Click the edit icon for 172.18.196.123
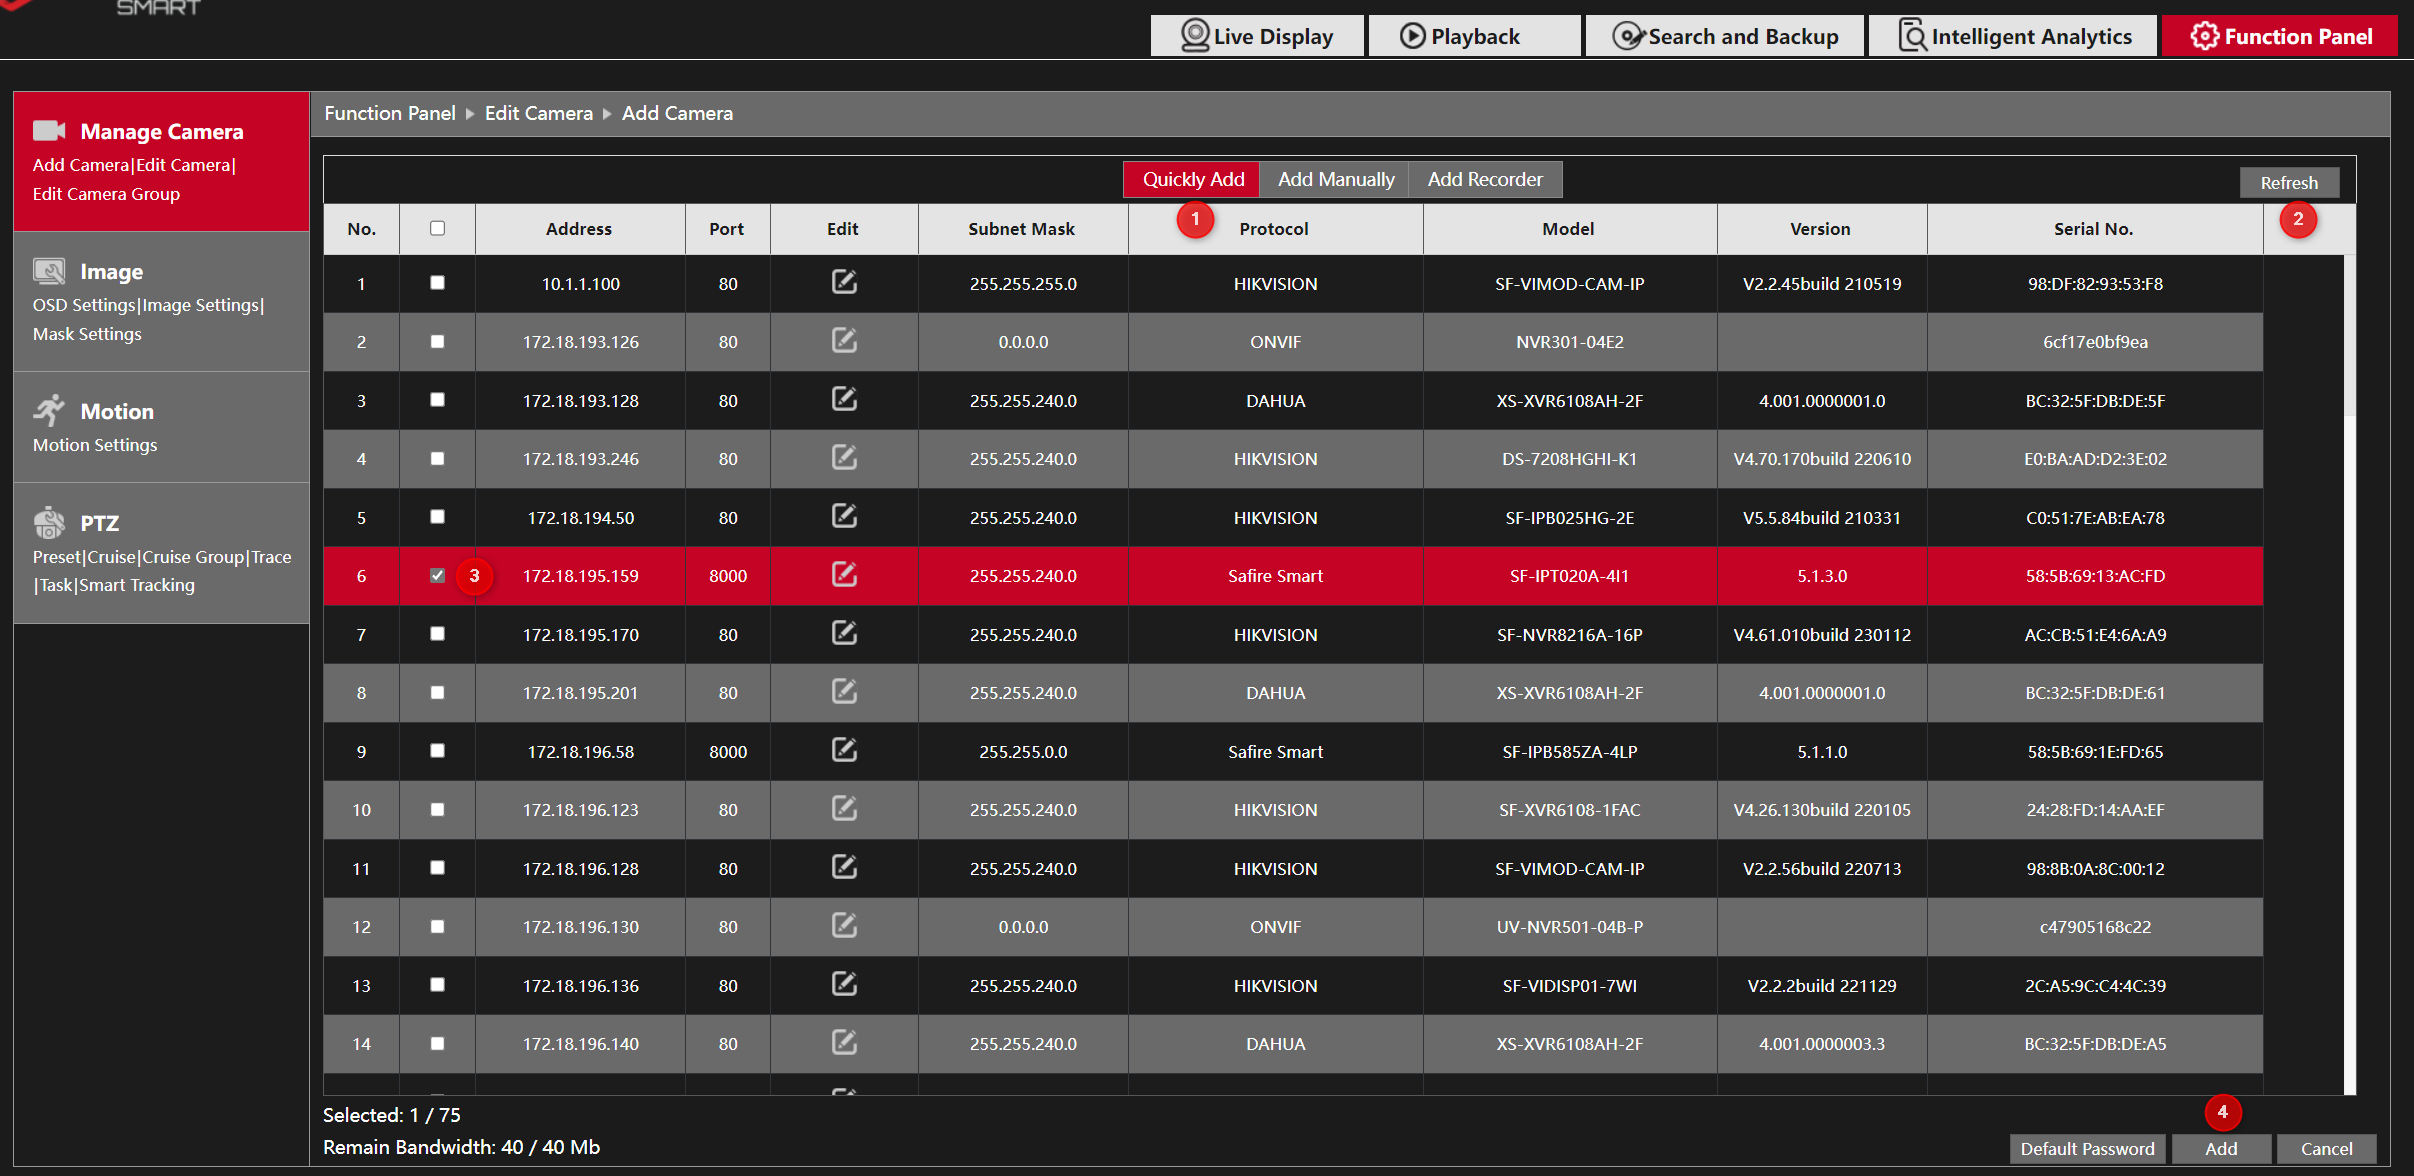 point(844,809)
